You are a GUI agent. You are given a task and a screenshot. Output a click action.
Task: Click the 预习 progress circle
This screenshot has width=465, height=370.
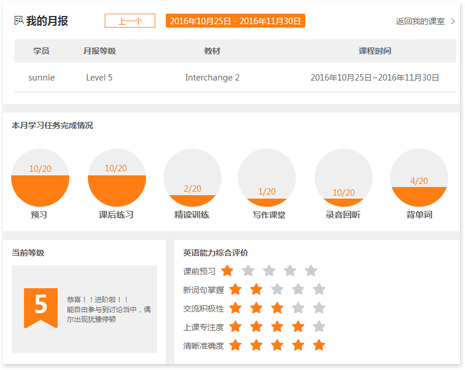click(x=40, y=178)
